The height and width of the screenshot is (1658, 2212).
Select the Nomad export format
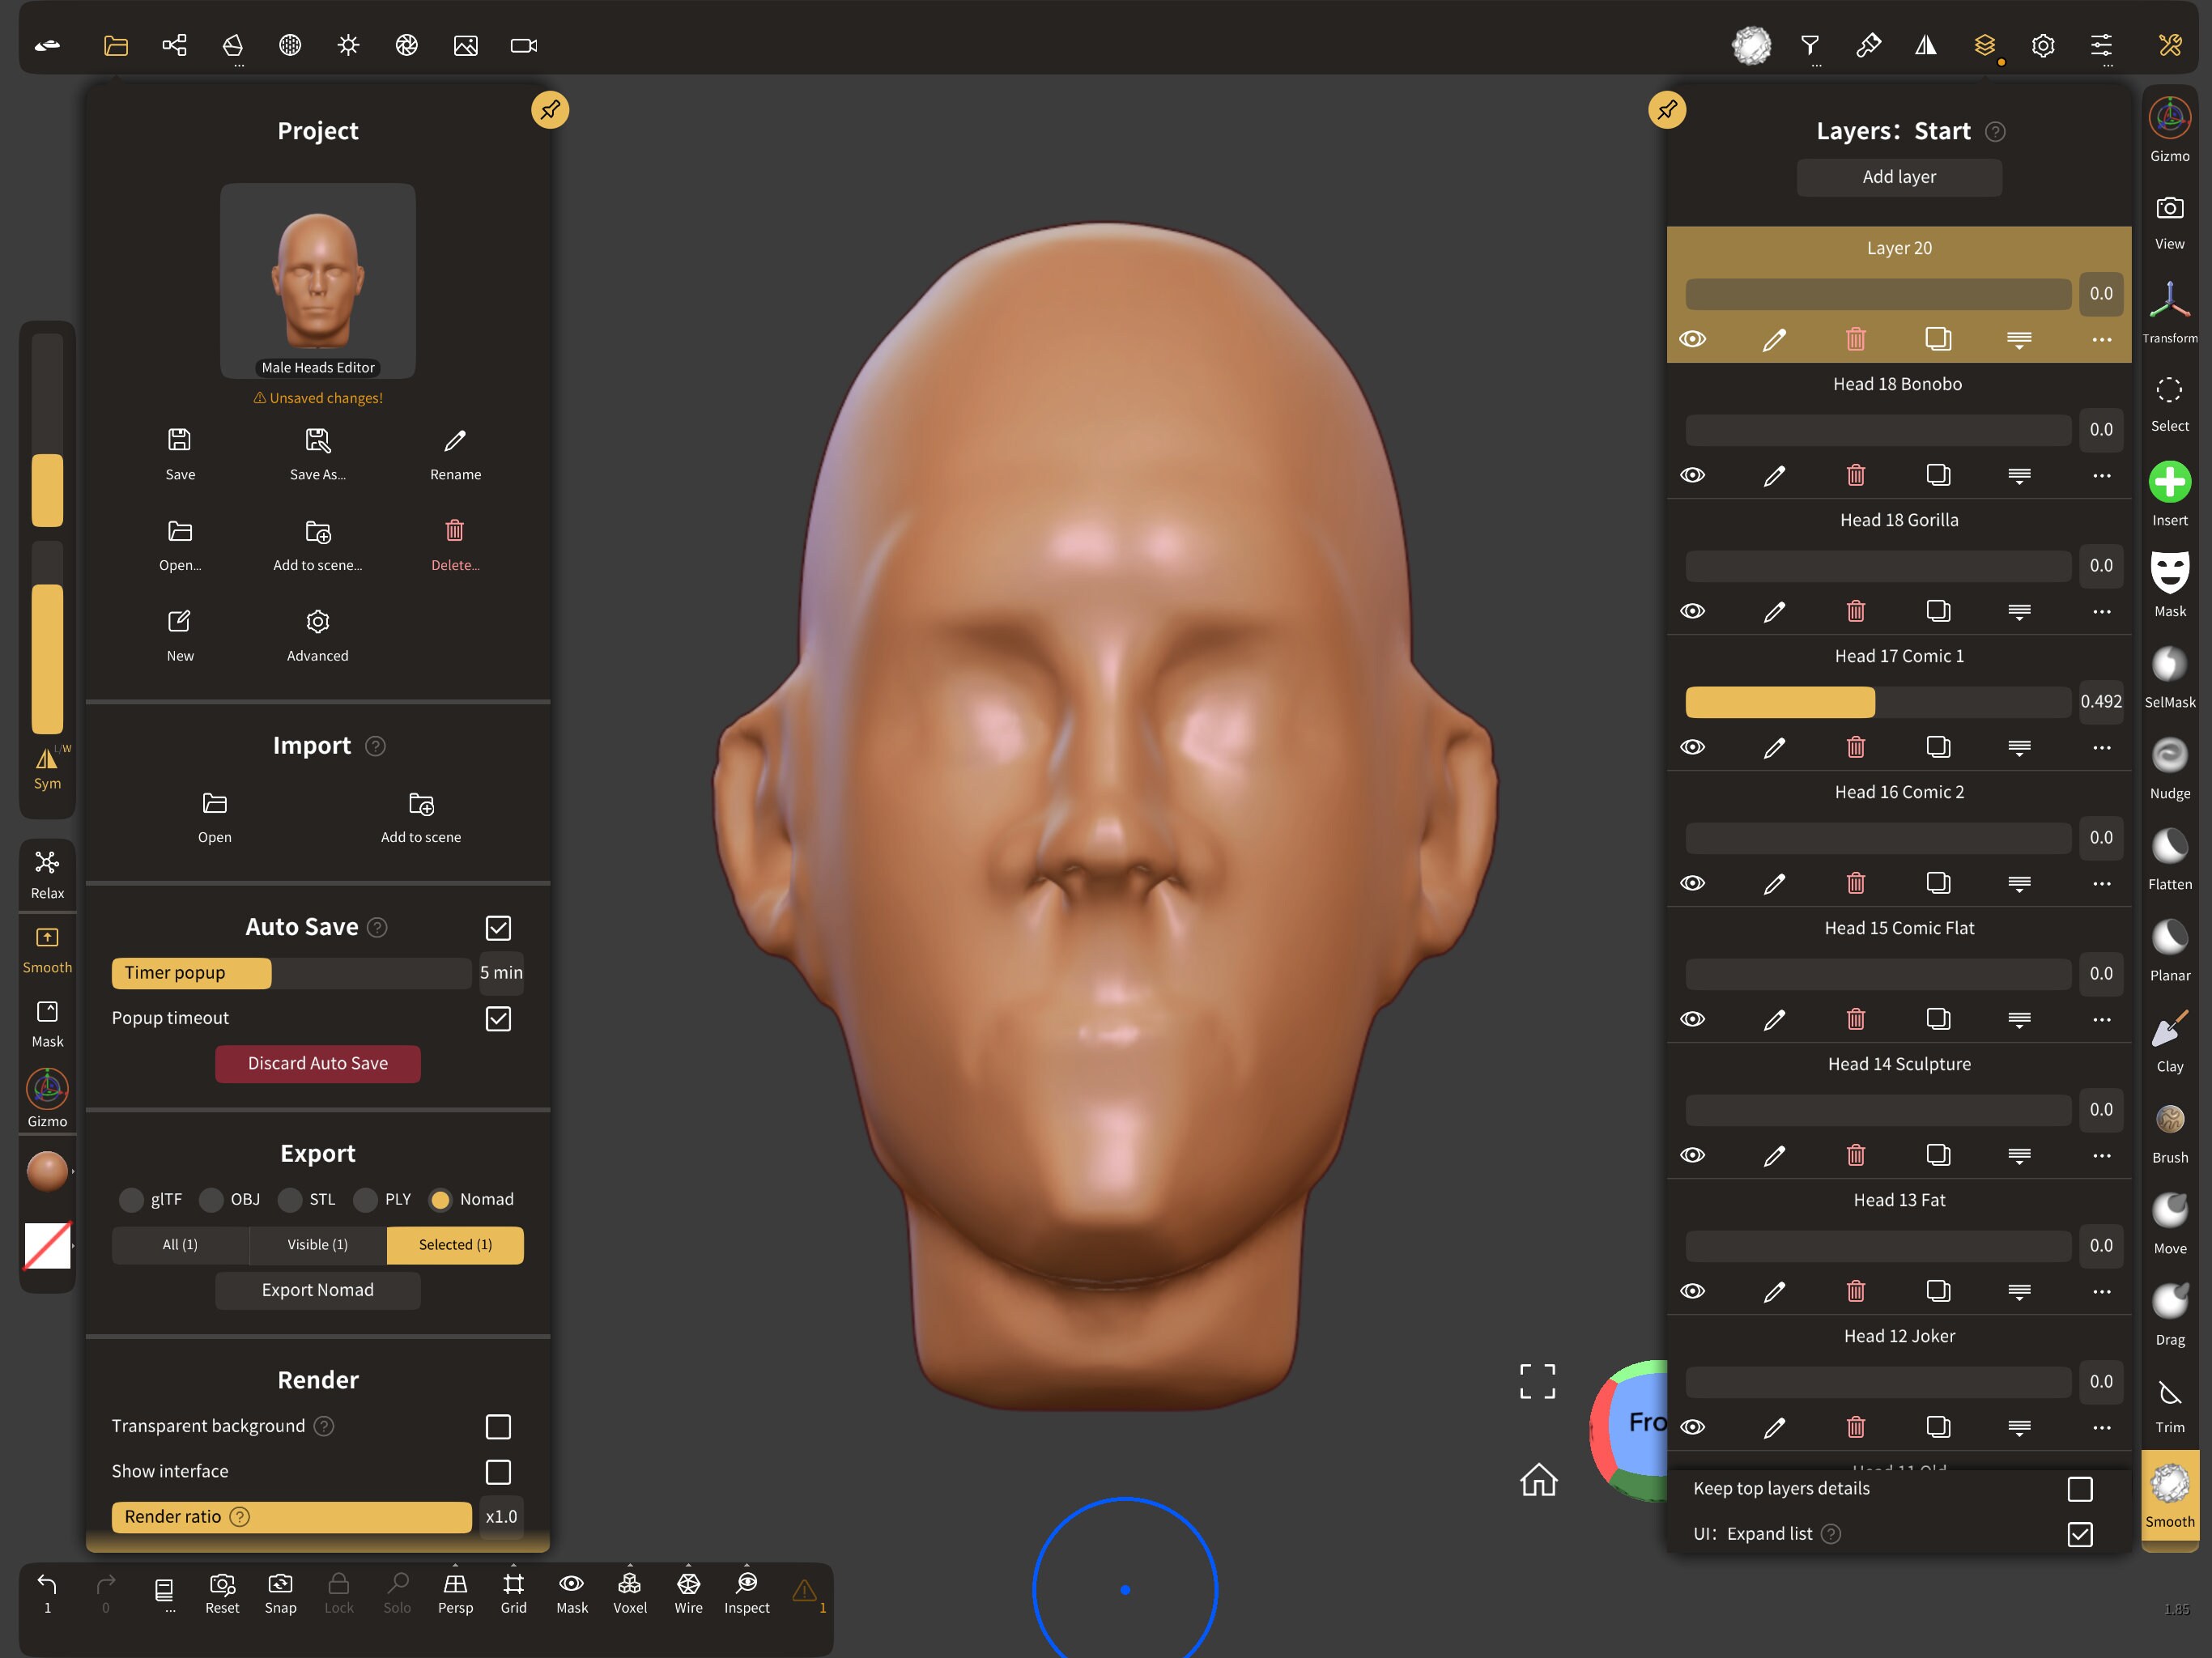coord(441,1199)
